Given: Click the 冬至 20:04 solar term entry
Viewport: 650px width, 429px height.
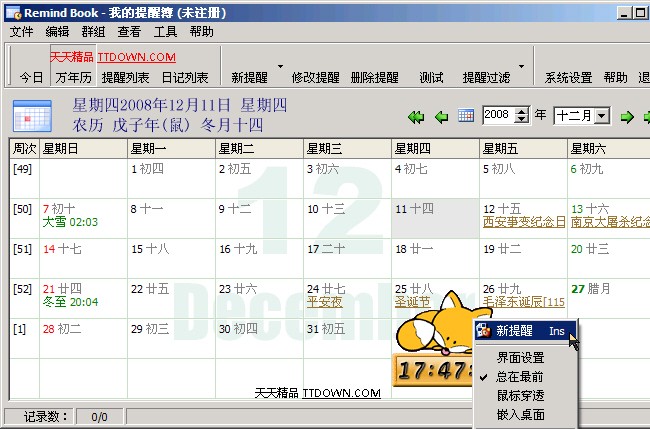Looking at the screenshot, I should 70,302.
